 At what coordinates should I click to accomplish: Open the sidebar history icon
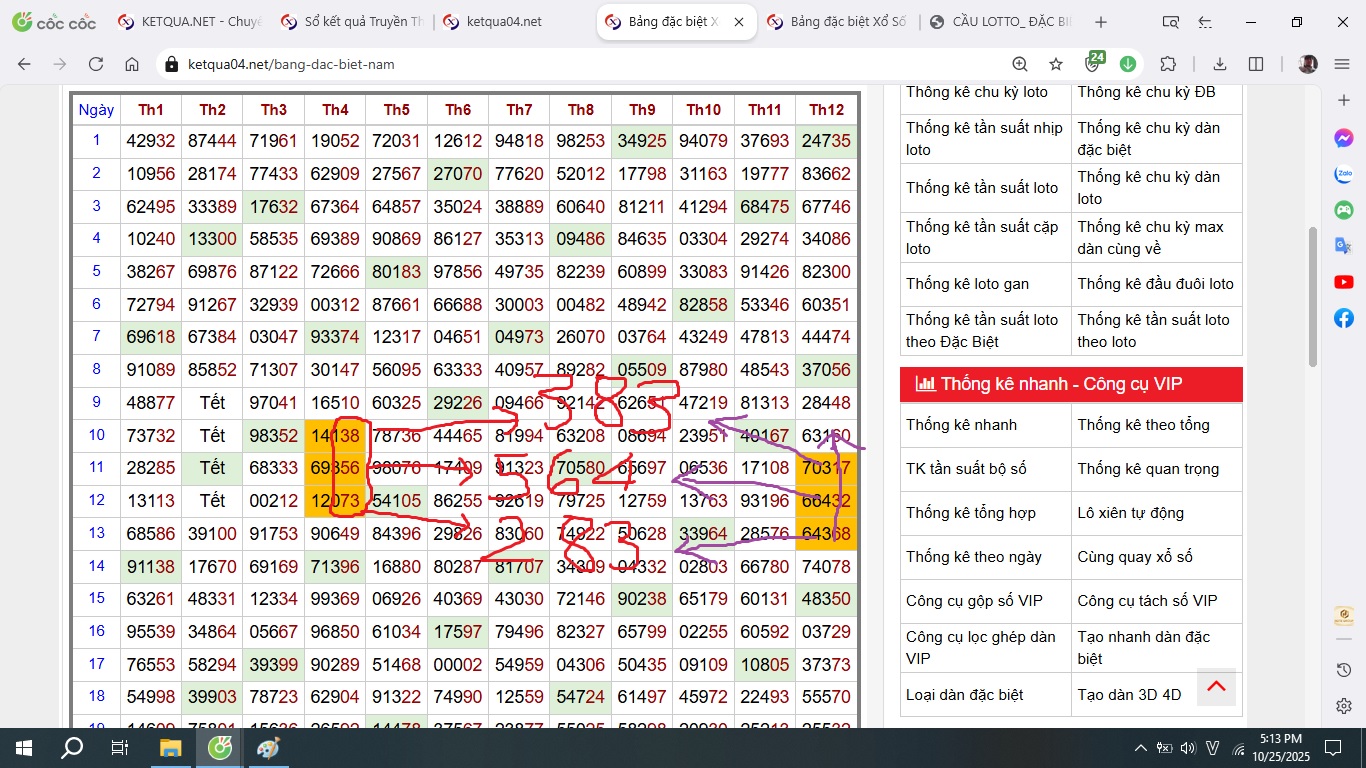tap(1344, 670)
